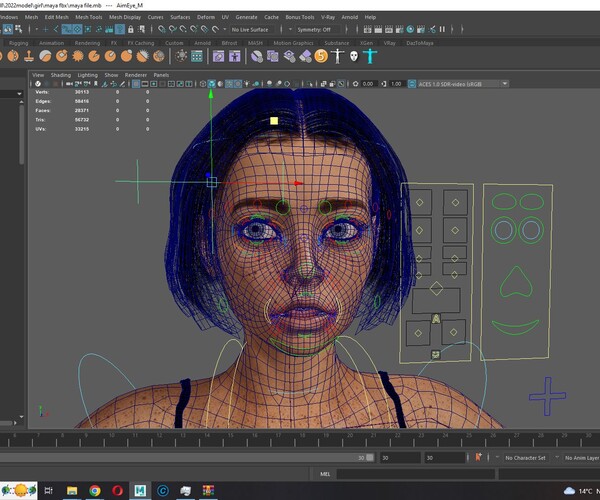Expand arrow left of Symmetry field
Image resolution: width=600 pixels, height=500 pixels.
(290, 29)
